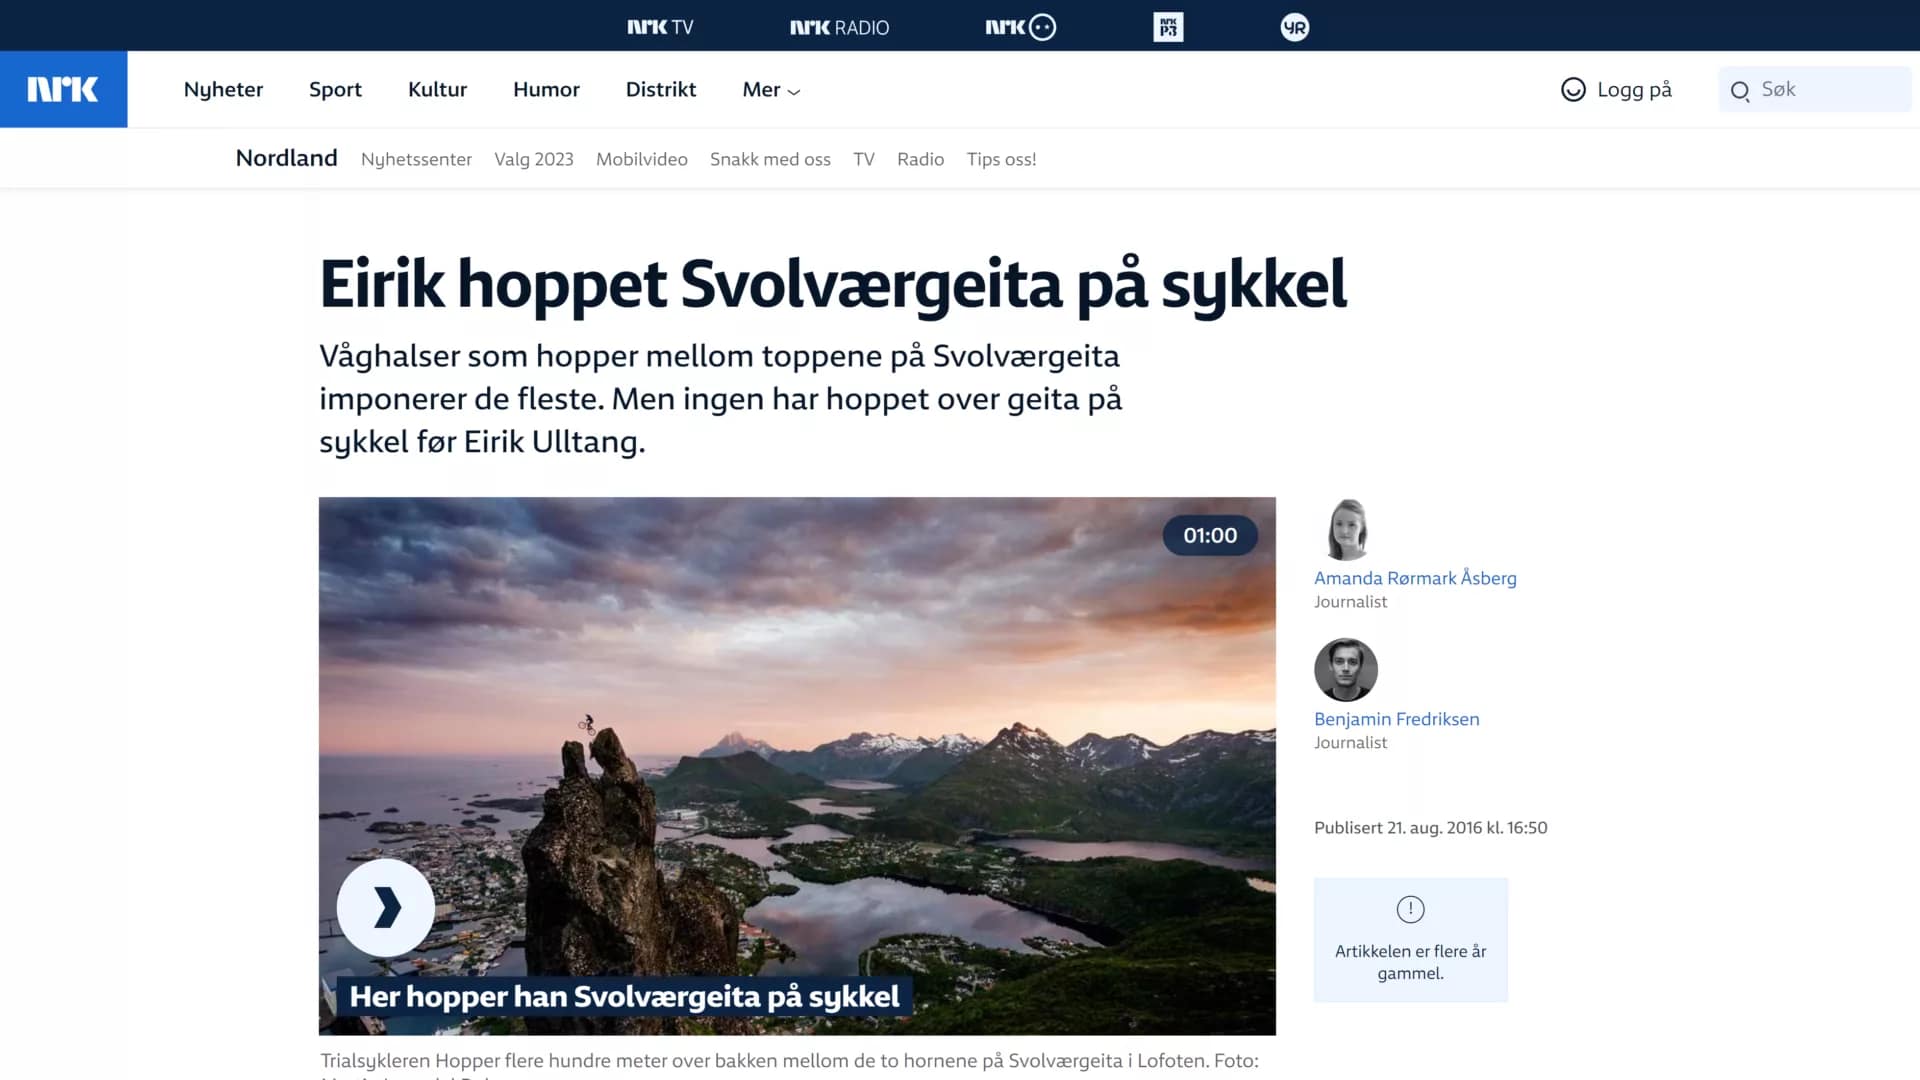This screenshot has height=1080, width=1920.
Task: Open the Kultur section
Action: pyautogui.click(x=437, y=90)
